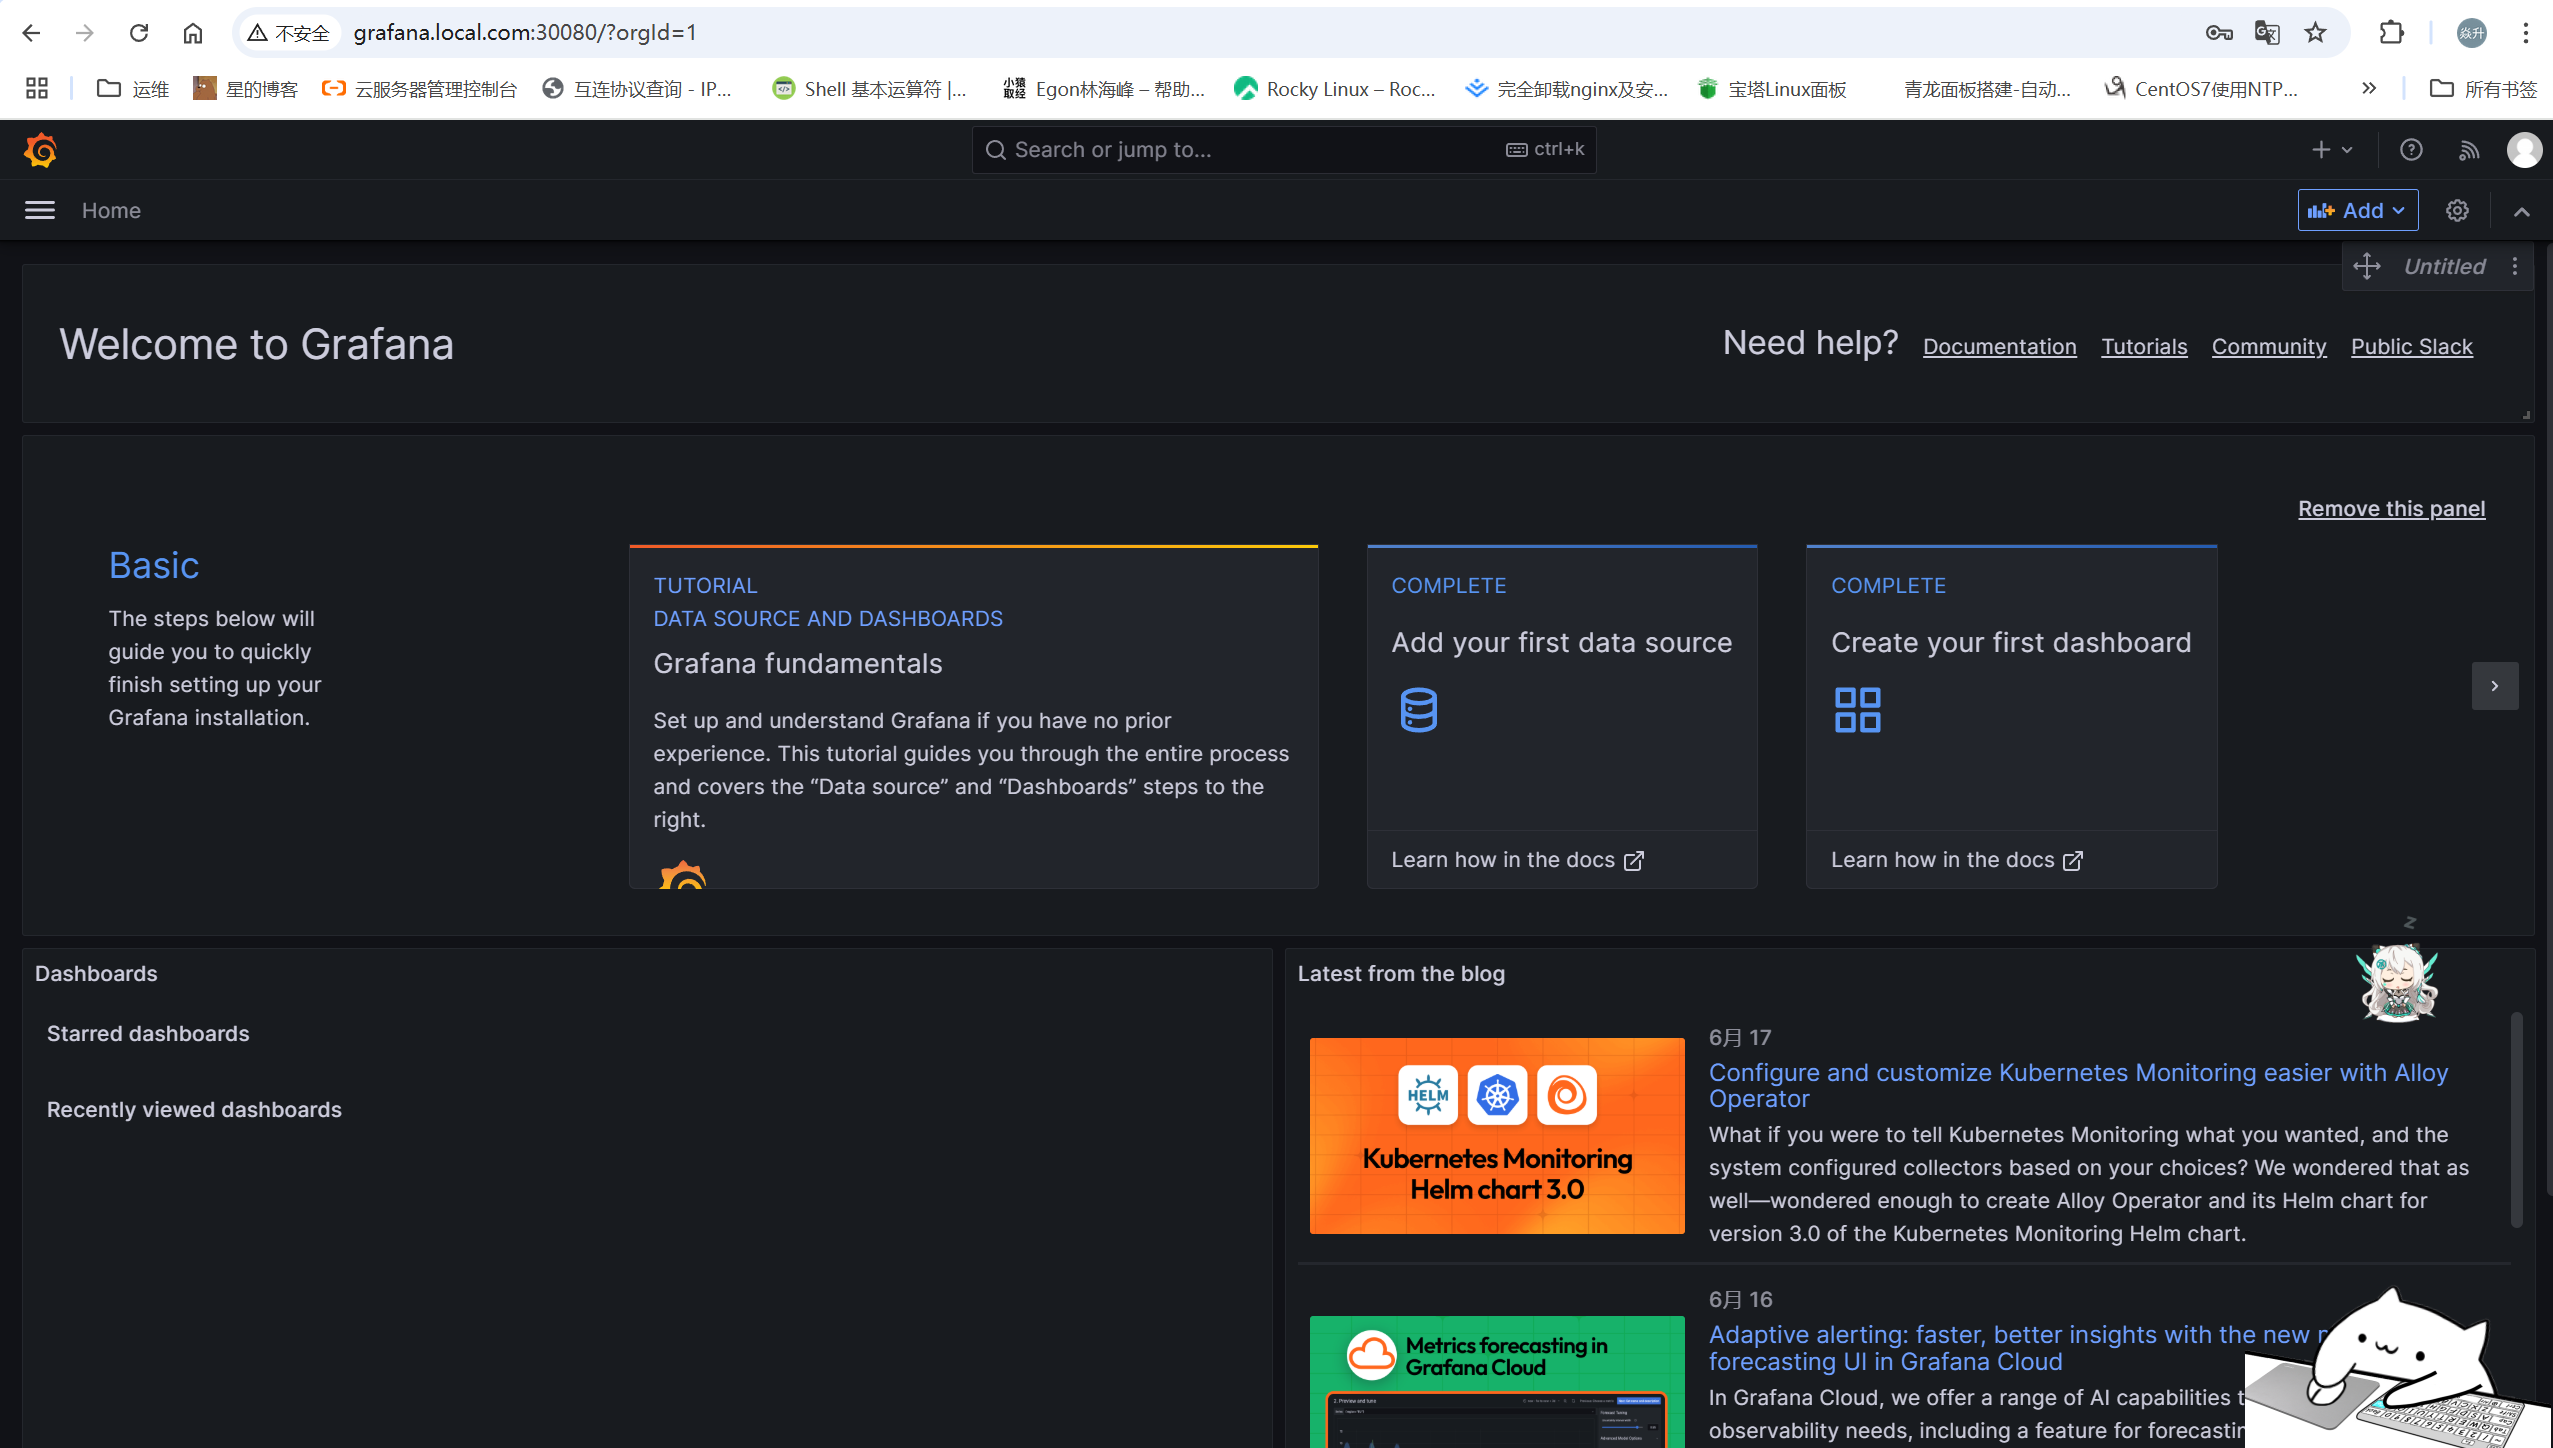
Task: Reload the page in browser
Action: [139, 33]
